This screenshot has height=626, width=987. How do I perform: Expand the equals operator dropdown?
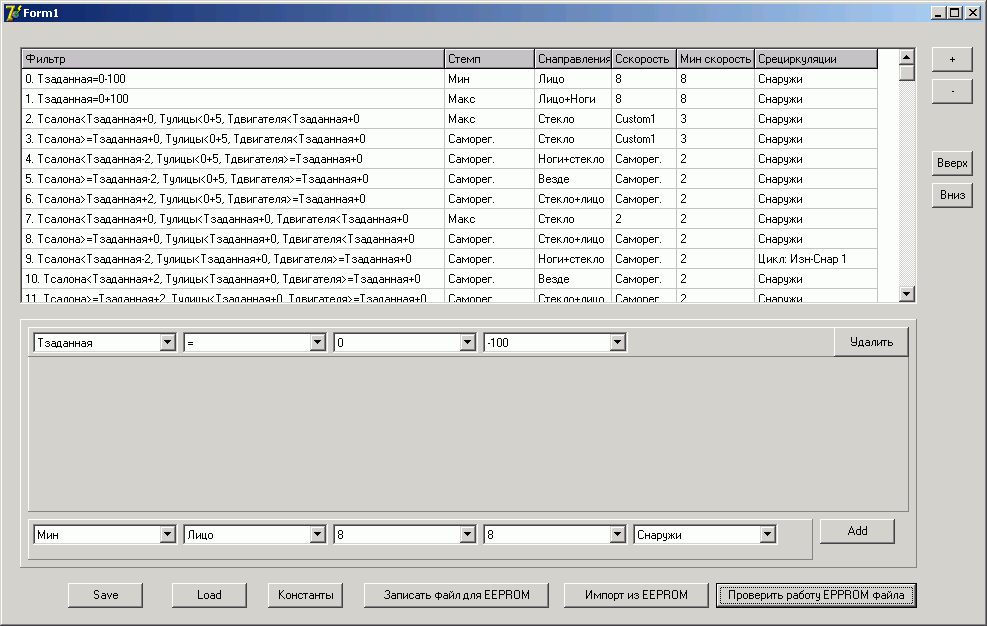(318, 343)
